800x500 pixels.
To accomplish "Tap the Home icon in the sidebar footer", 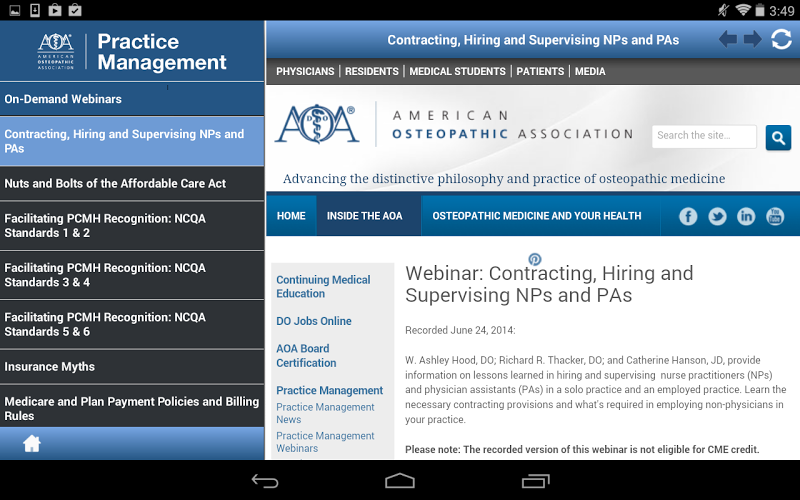I will click(32, 443).
